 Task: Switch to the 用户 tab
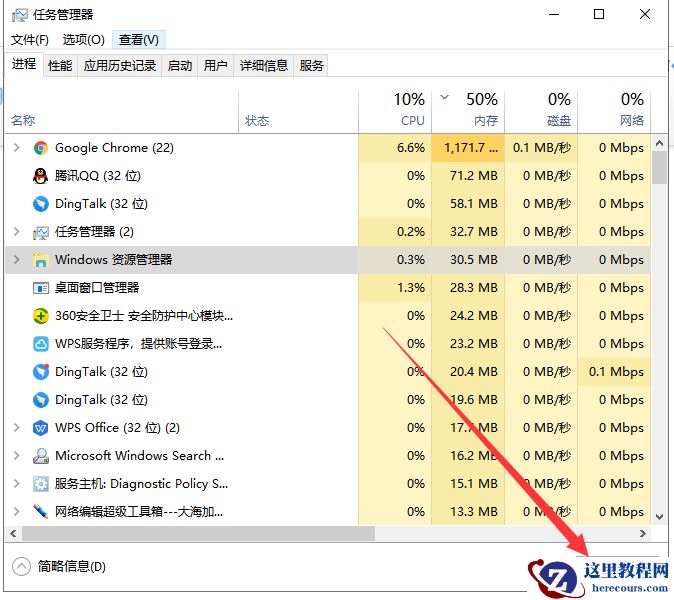215,66
